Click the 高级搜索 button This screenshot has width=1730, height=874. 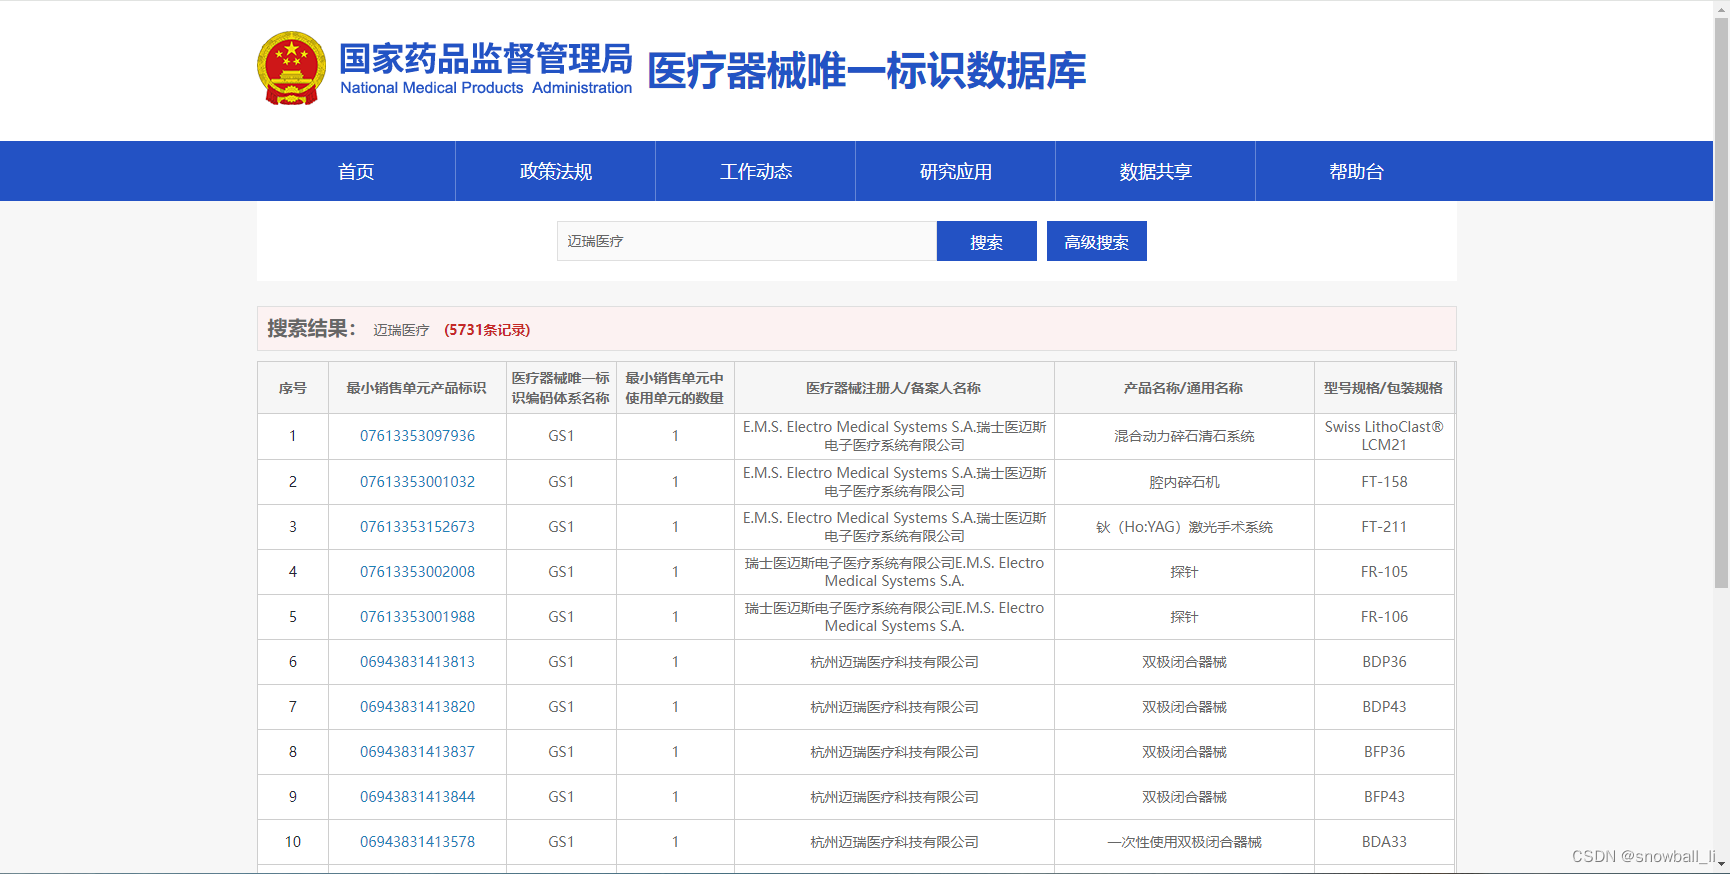coord(1097,241)
